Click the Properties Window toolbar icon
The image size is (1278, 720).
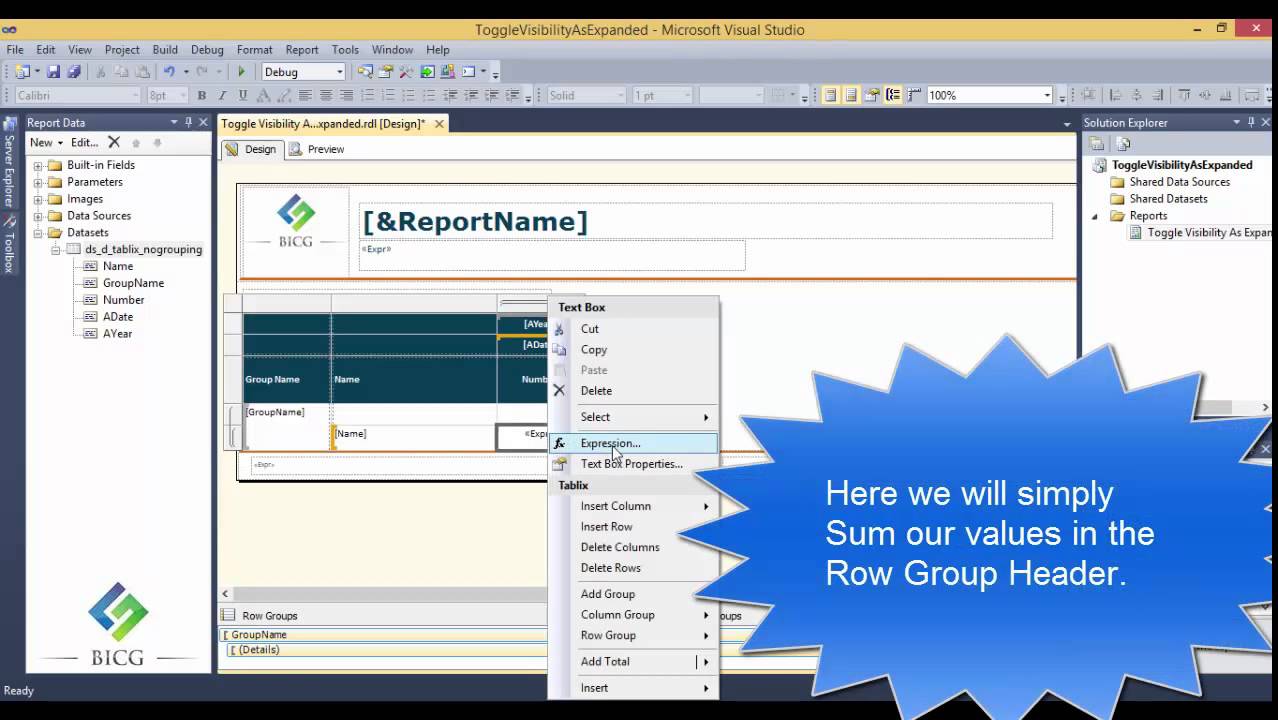[385, 72]
